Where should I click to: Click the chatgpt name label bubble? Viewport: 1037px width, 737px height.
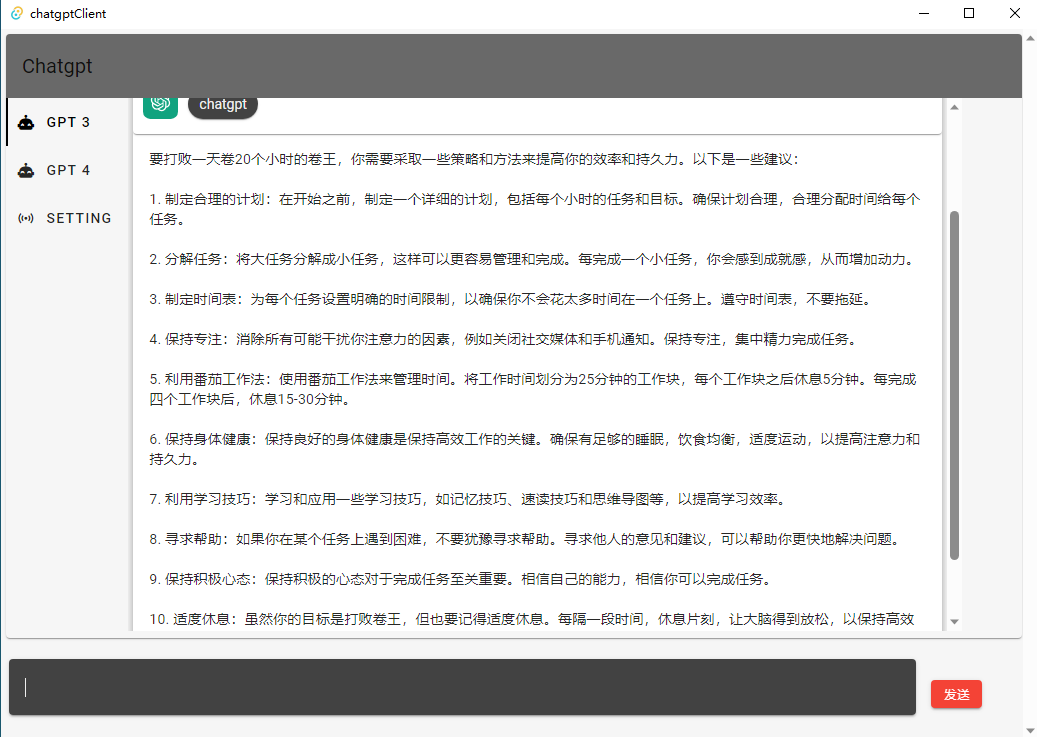222,104
